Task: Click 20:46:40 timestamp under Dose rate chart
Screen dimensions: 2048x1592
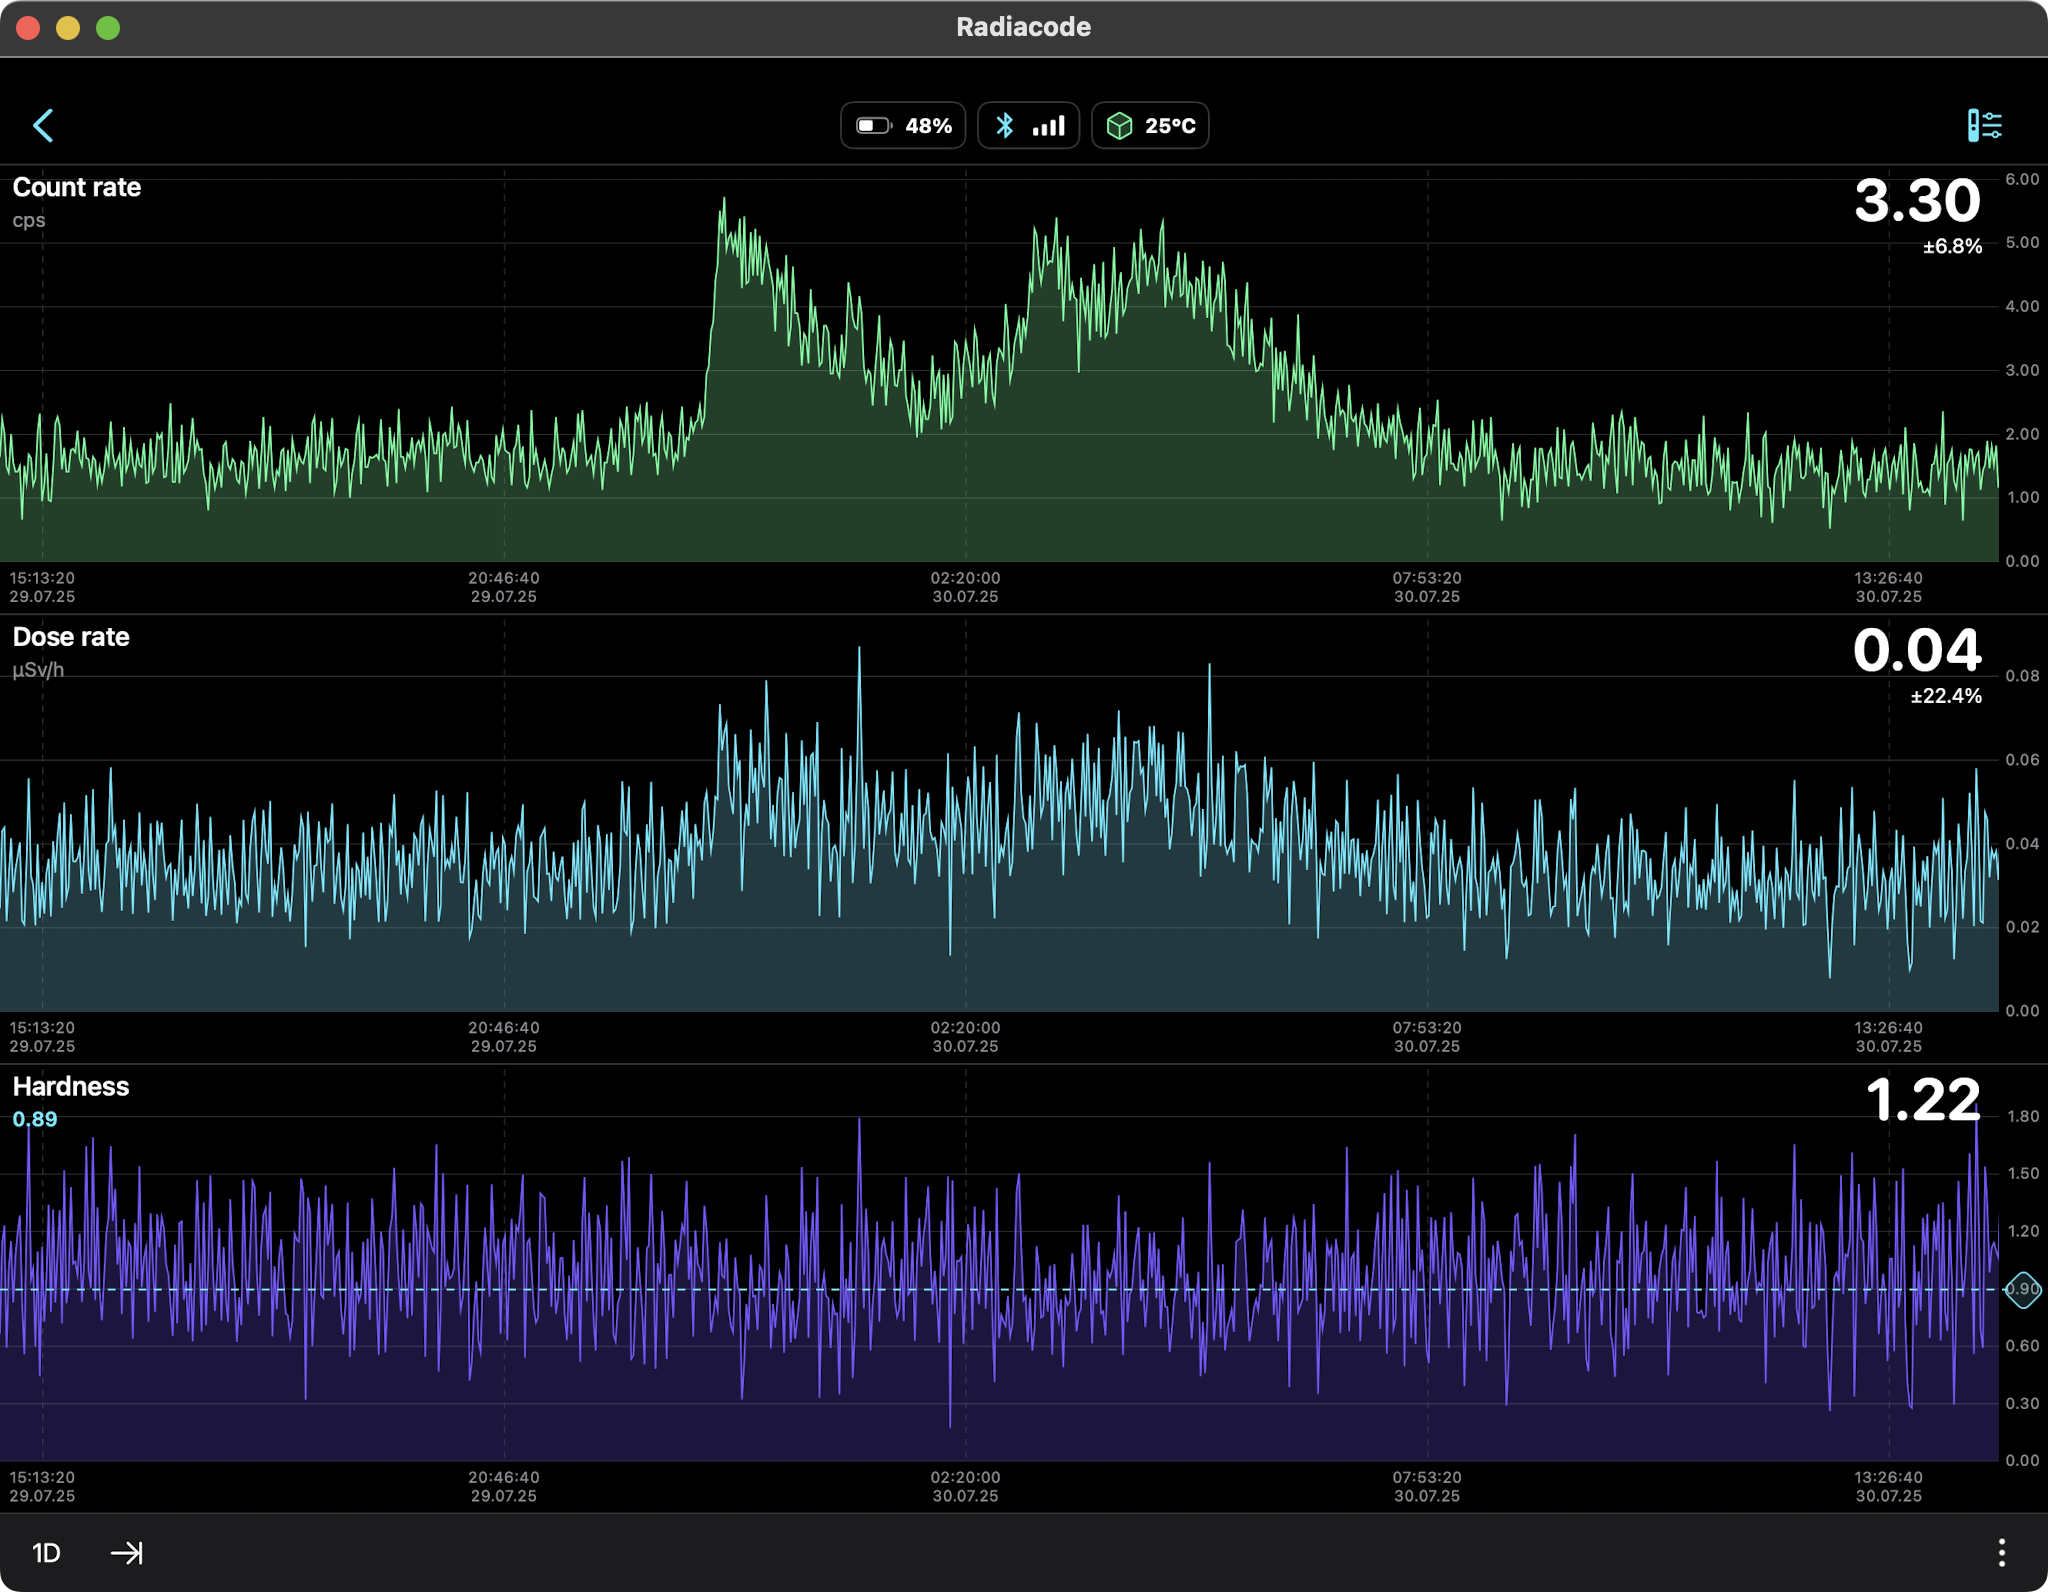Action: coord(504,1028)
